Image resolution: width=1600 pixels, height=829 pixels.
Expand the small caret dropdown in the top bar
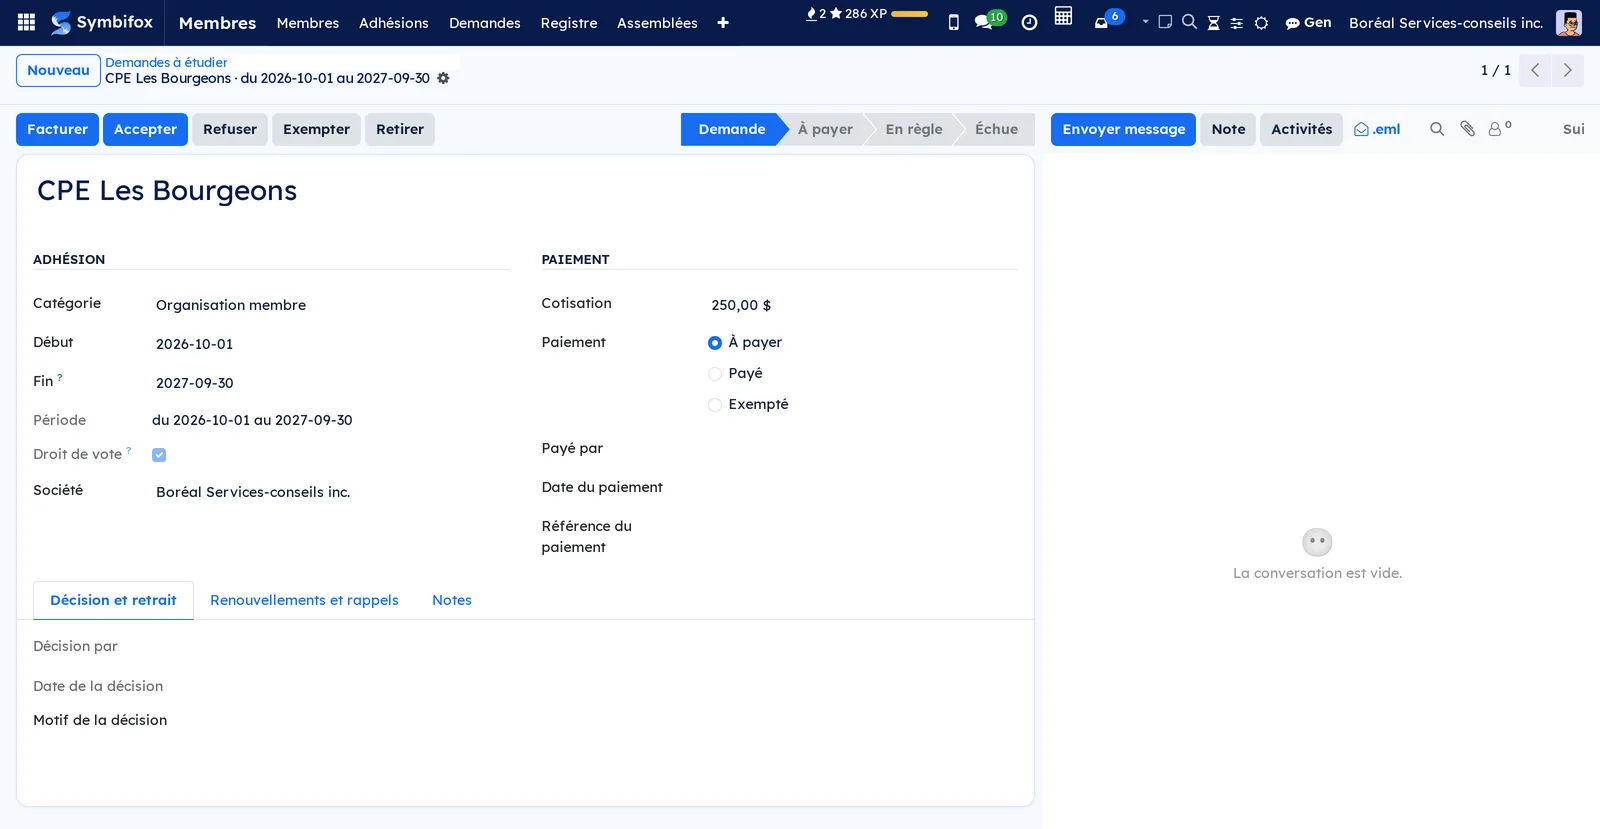(x=1145, y=21)
